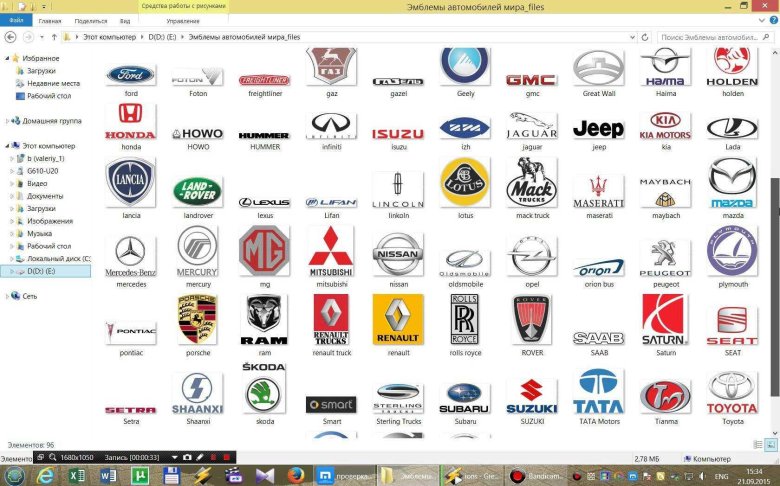This screenshot has width=780, height=486.
Task: Open the Lotus logo image file
Action: pos(464,184)
